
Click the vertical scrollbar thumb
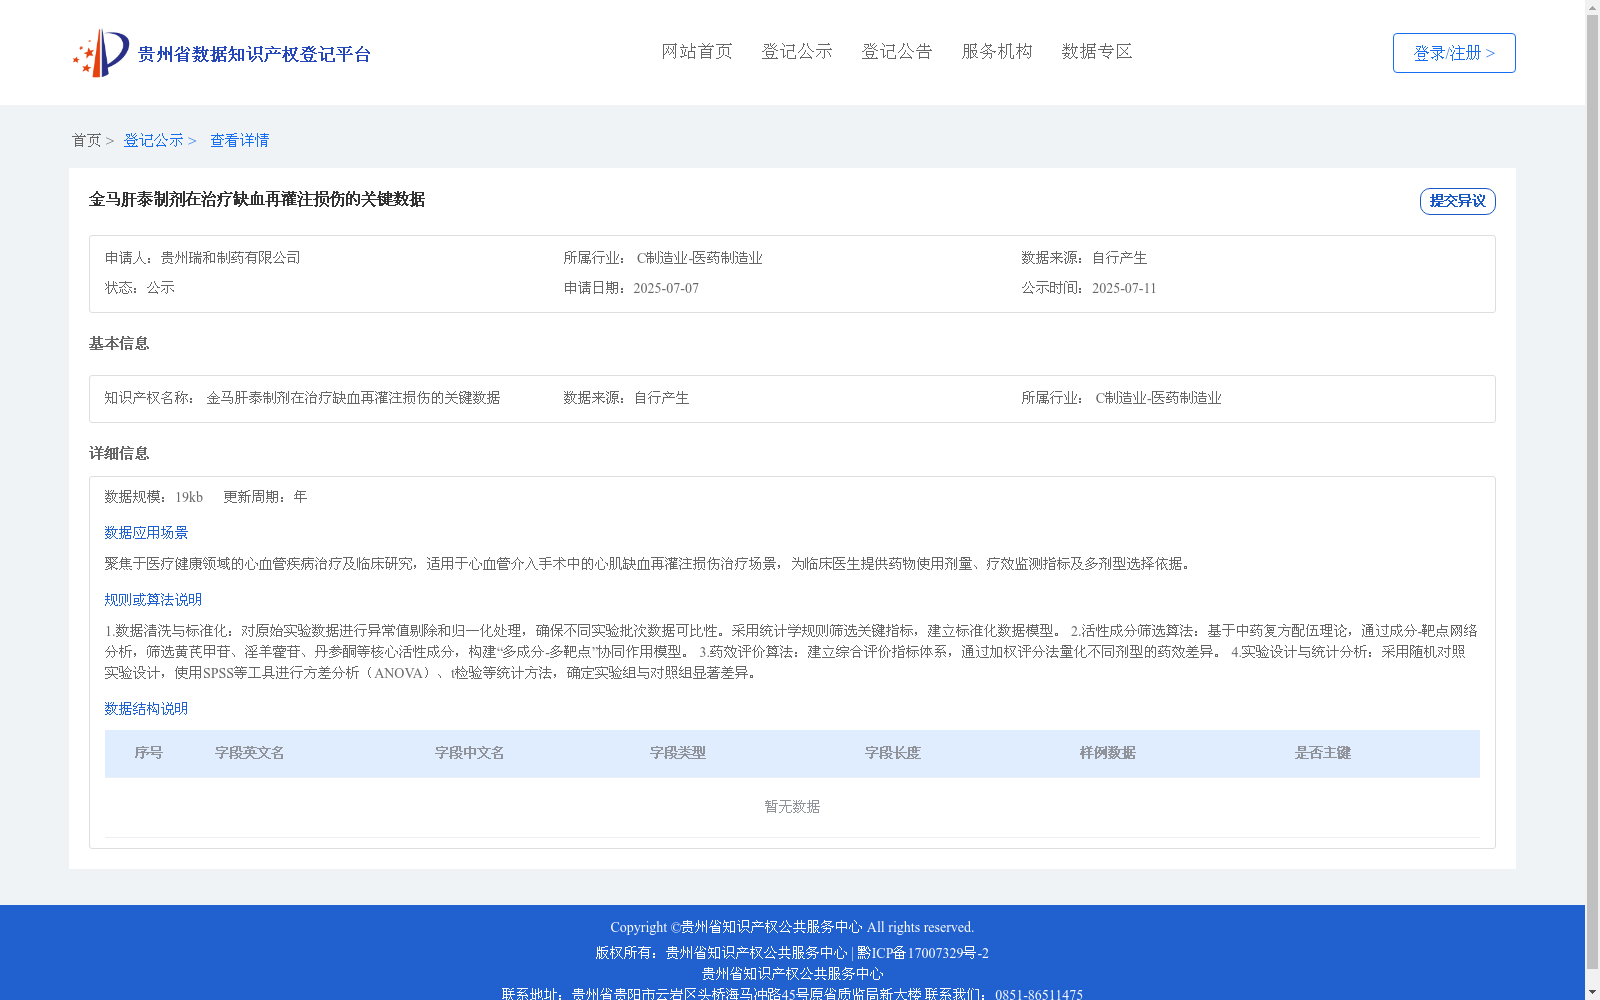[1593, 491]
